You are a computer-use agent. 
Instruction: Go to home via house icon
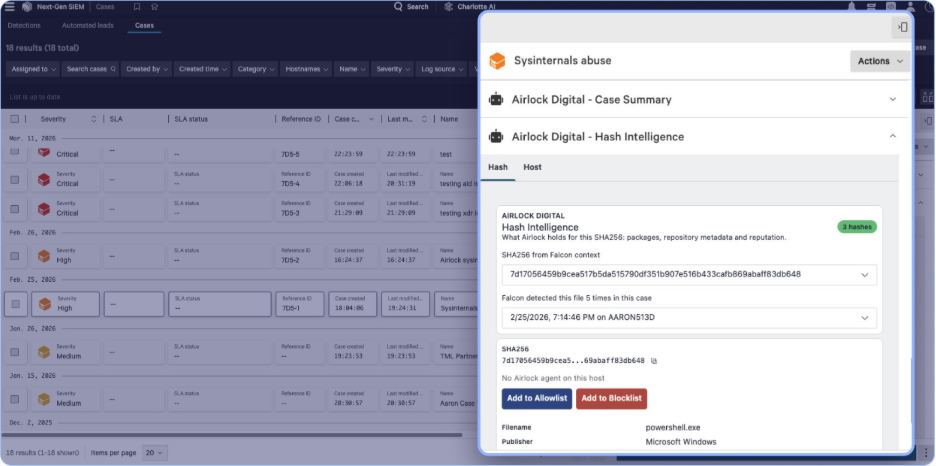point(155,7)
